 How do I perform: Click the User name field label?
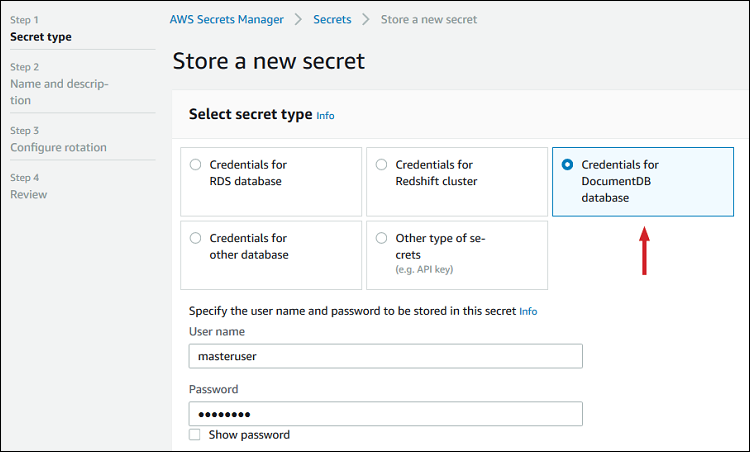(x=217, y=331)
